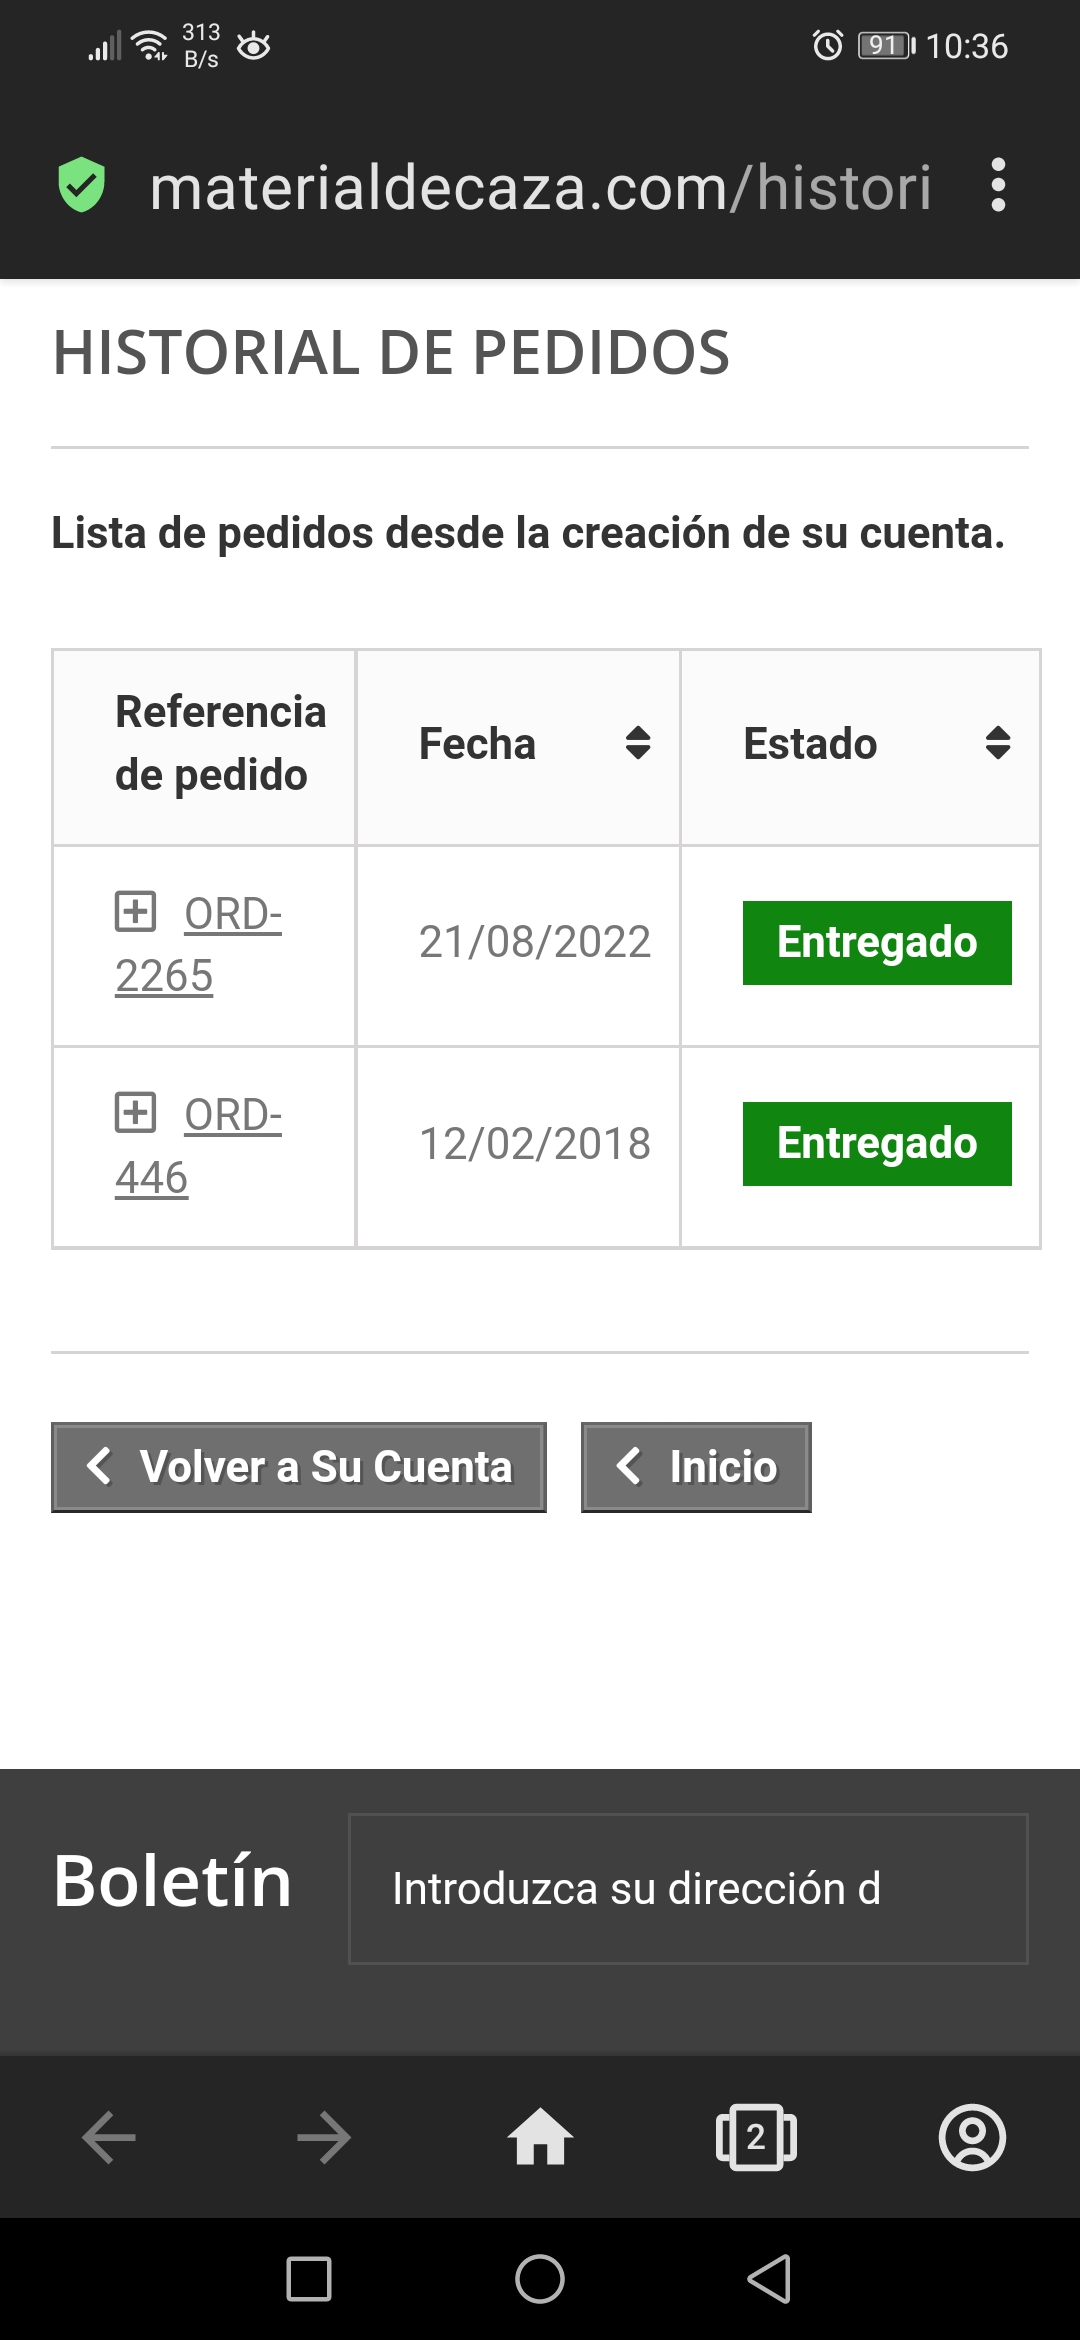This screenshot has height=2340, width=1080.
Task: Tap the URL address bar
Action: click(x=540, y=187)
